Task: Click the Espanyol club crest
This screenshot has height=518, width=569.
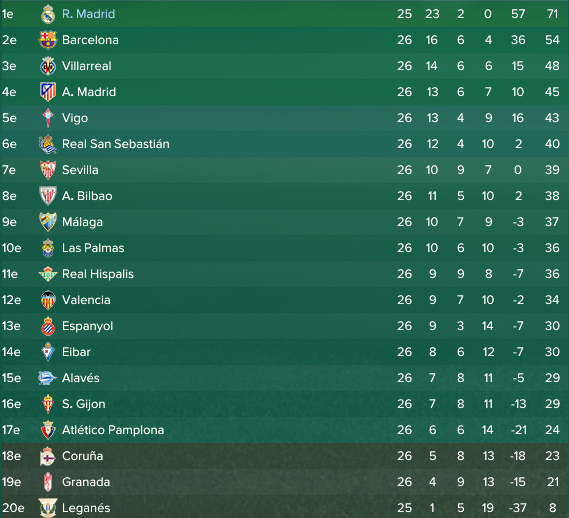Action: pos(48,326)
